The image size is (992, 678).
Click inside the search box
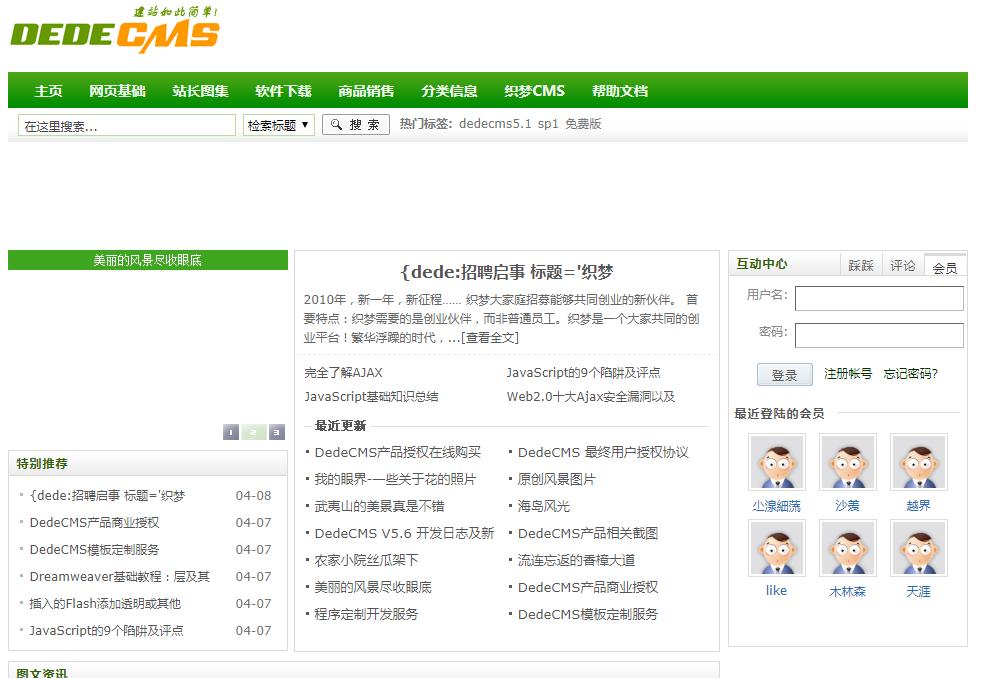[x=125, y=124]
